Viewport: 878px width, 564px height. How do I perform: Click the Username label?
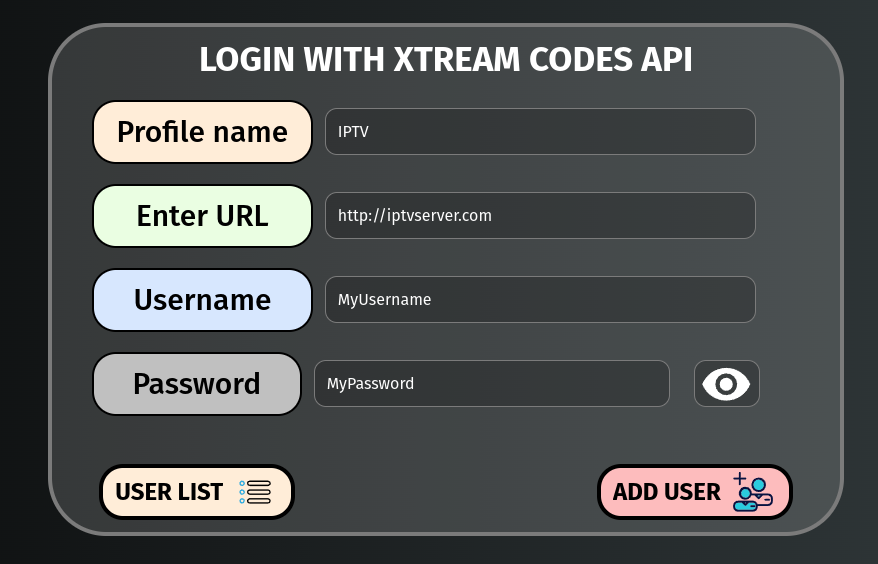pos(202,300)
